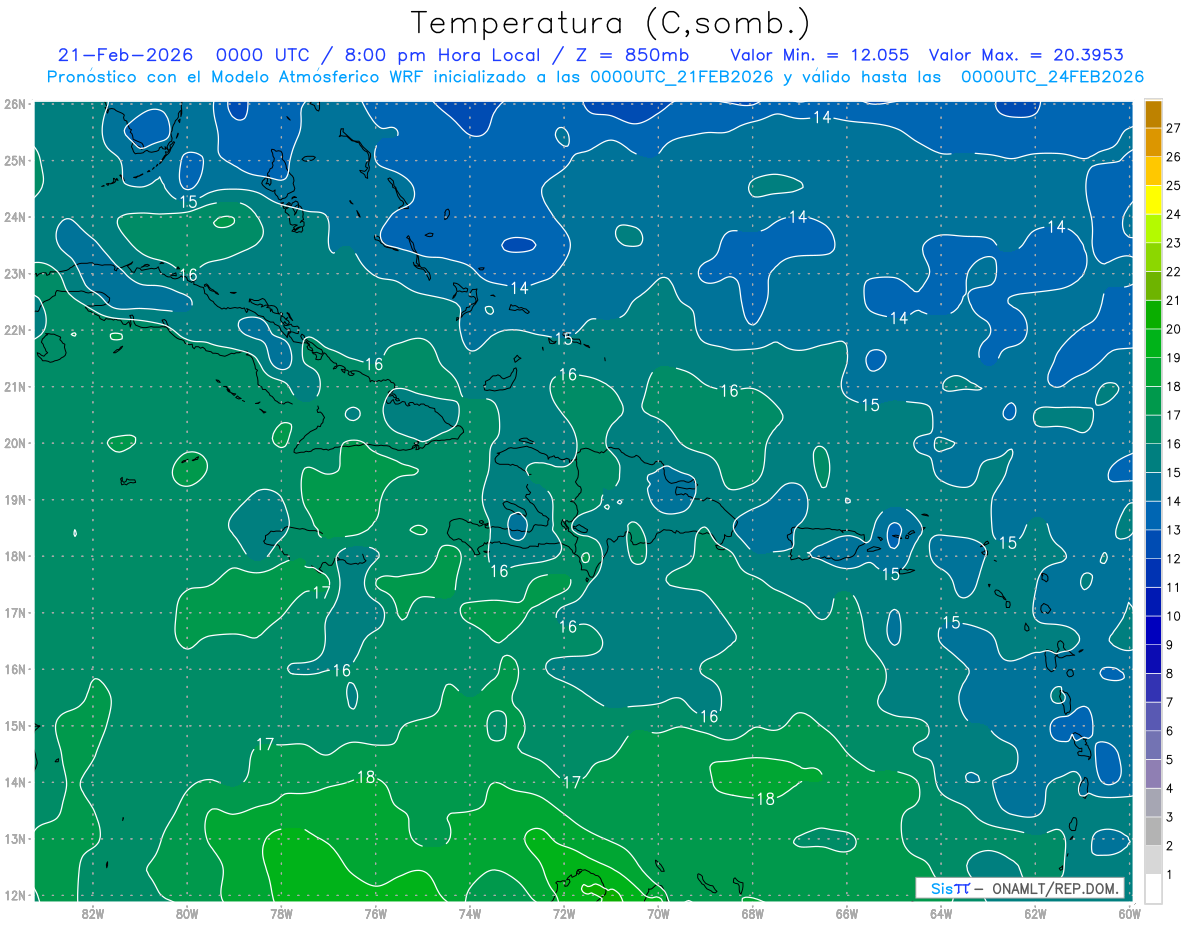Click color scale label "23"
This screenshot has width=1200, height=927.
(x=1174, y=243)
